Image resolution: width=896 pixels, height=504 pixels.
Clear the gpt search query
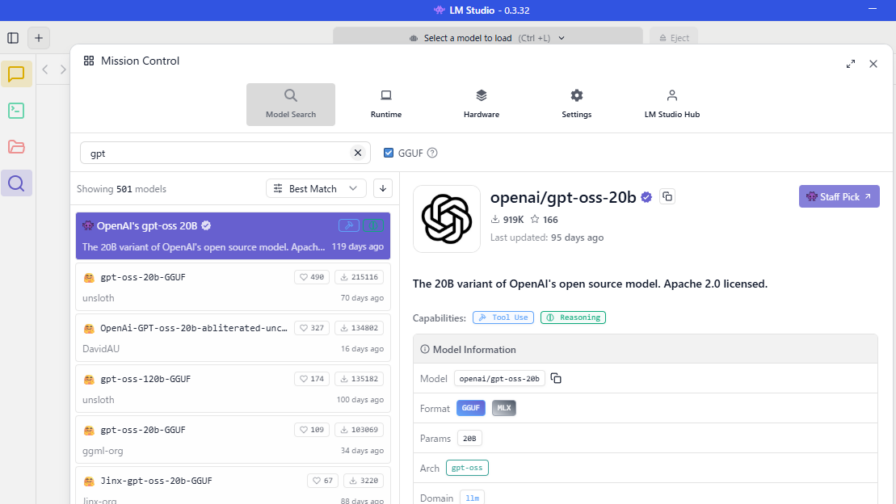(x=357, y=153)
